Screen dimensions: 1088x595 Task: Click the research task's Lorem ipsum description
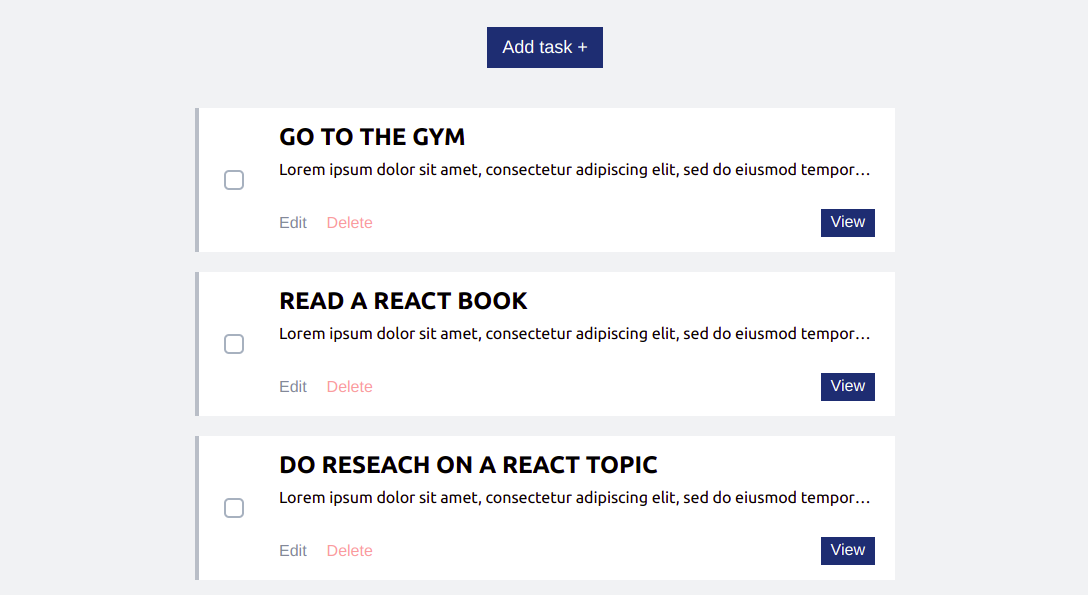click(x=575, y=498)
